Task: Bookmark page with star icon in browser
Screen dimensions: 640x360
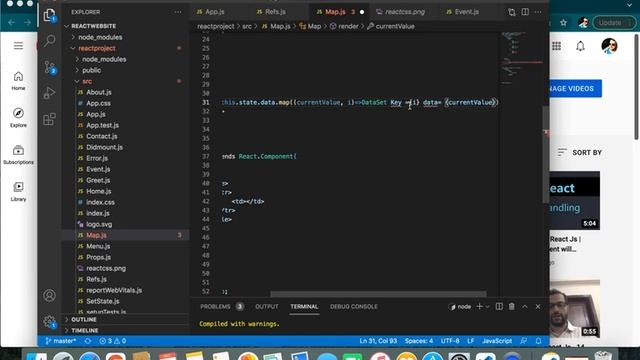Action: pos(564,23)
